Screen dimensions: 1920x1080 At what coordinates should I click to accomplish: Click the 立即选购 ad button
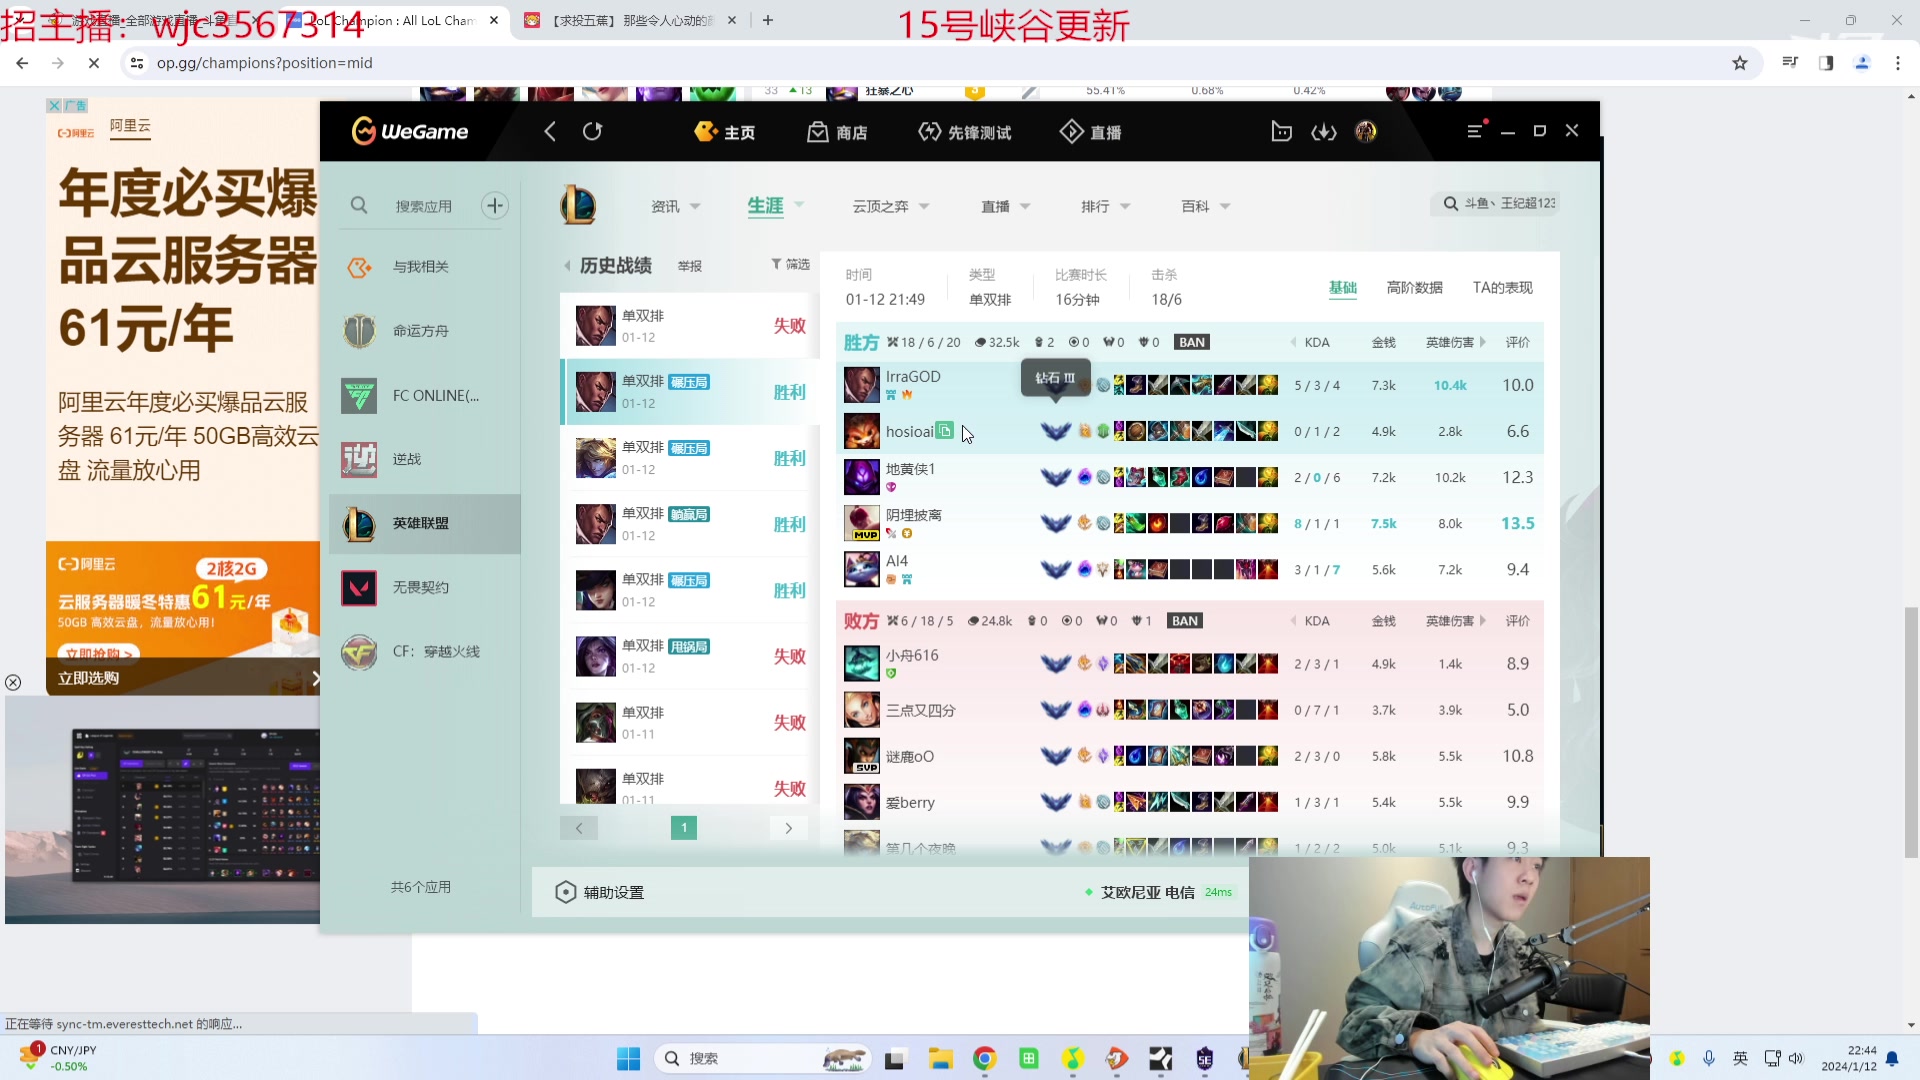[x=88, y=678]
